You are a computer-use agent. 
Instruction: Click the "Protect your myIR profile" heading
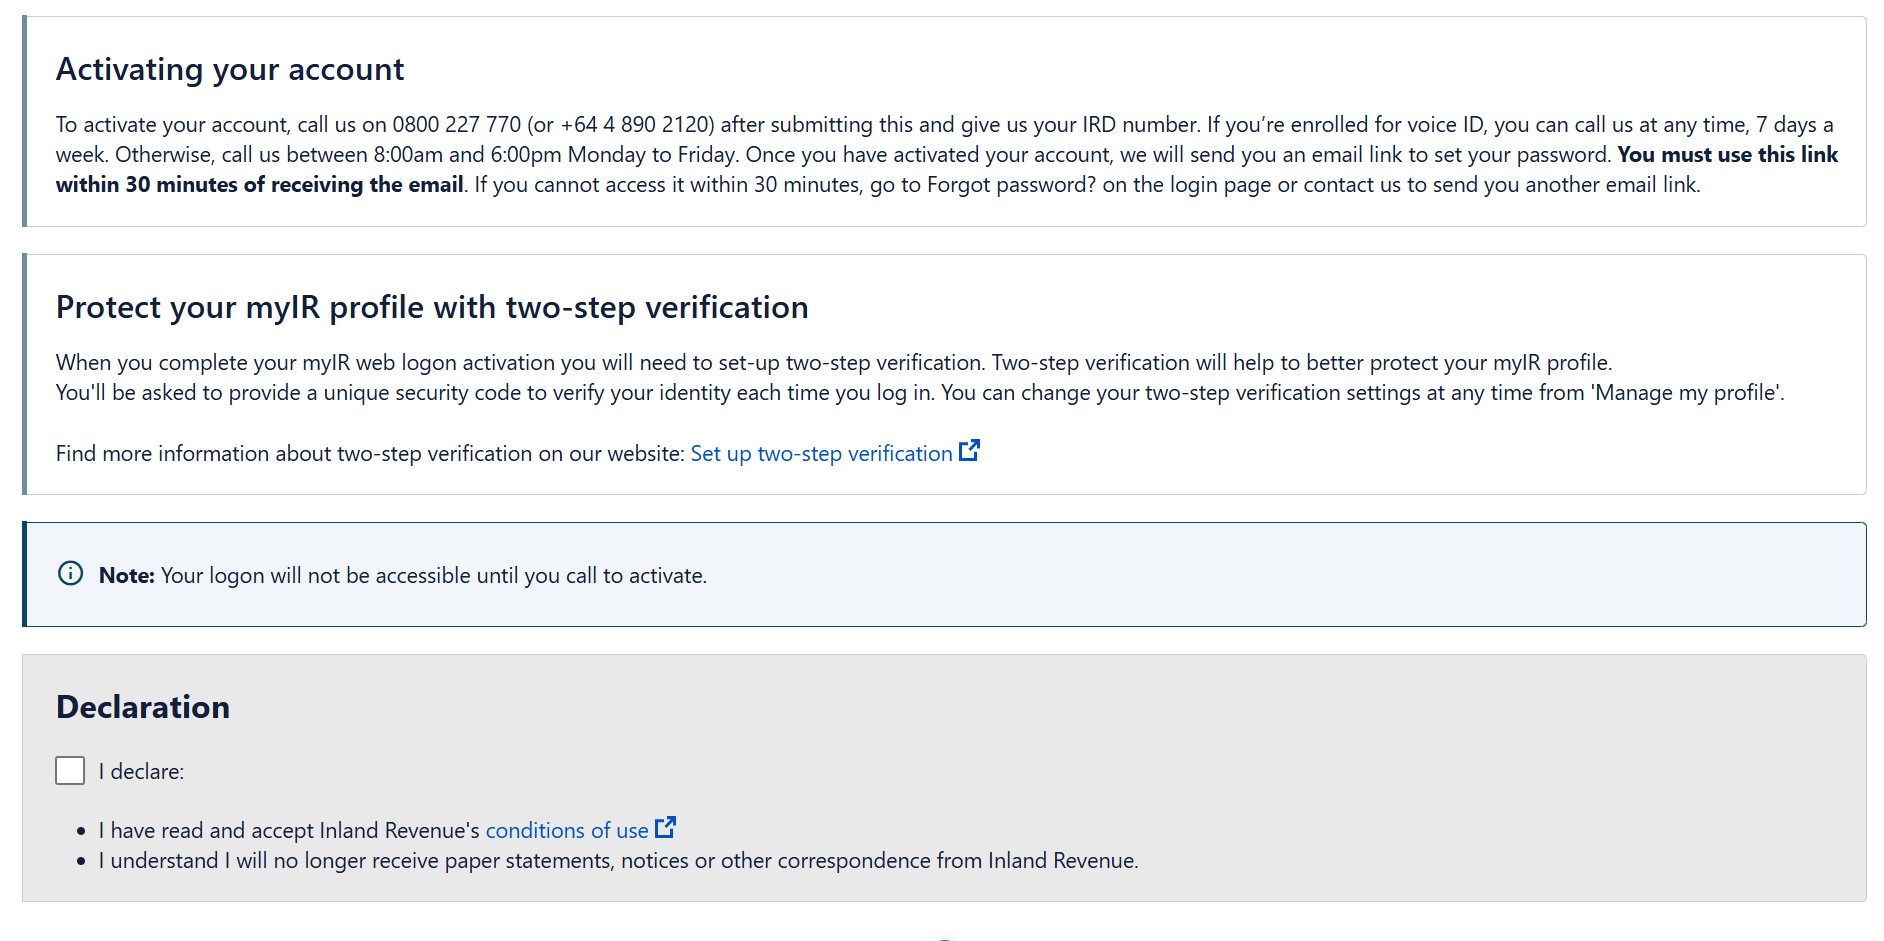tap(431, 307)
